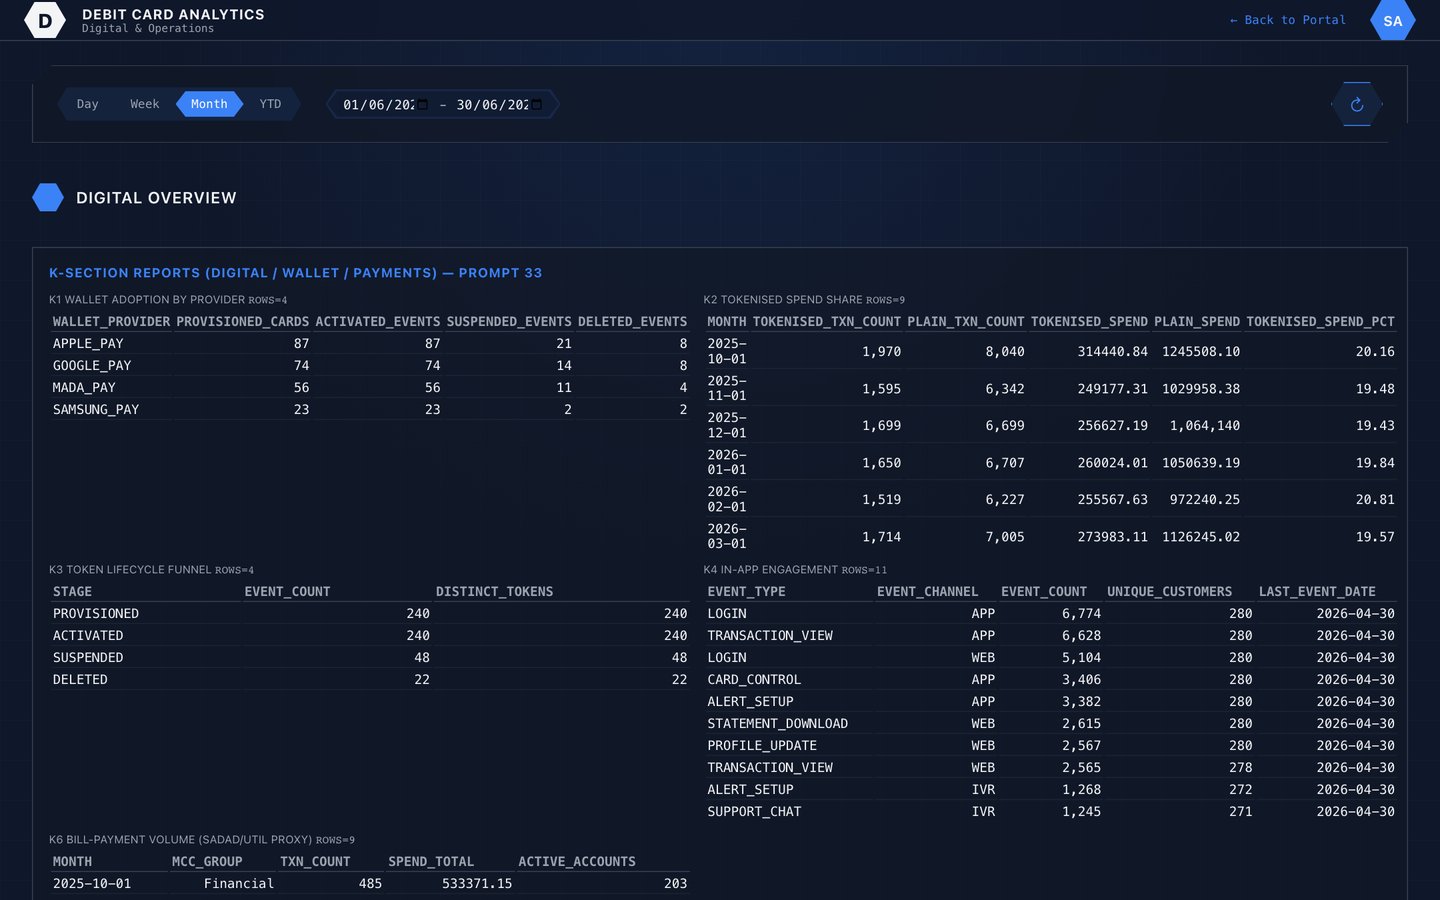Click the blue Digital Overview hexagon icon
The height and width of the screenshot is (900, 1440).
48,198
